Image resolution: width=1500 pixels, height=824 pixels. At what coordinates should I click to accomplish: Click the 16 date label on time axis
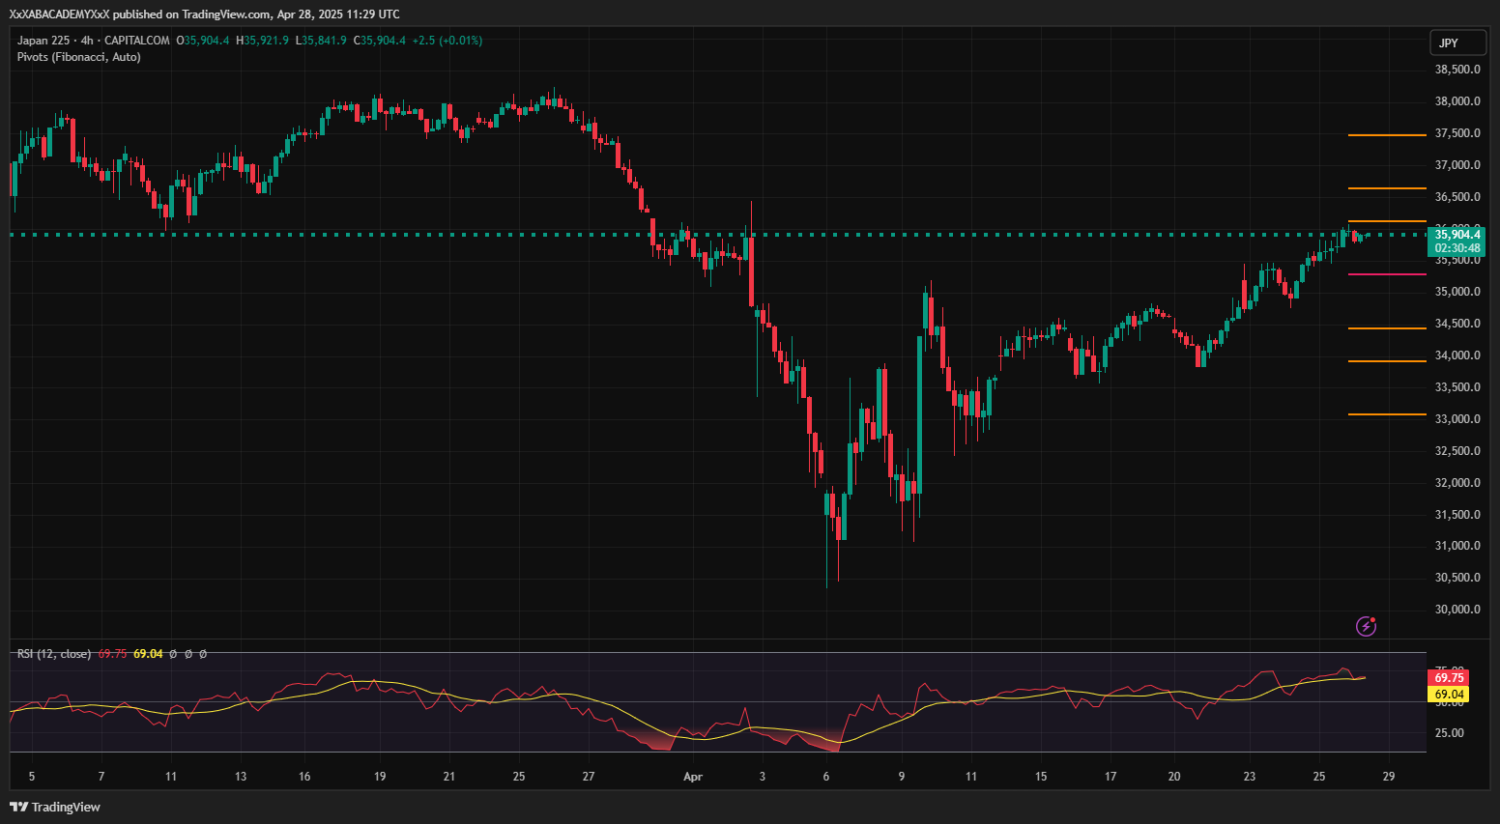pos(304,777)
